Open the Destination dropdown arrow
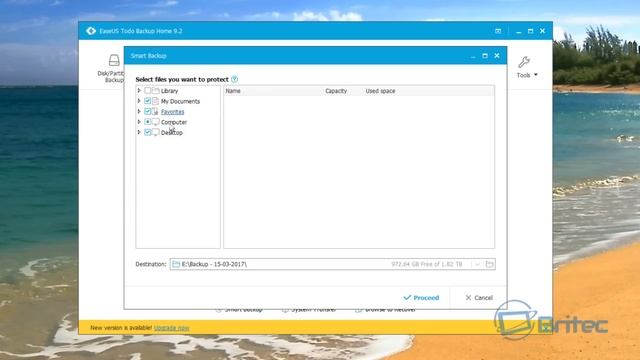Image resolution: width=640 pixels, height=360 pixels. [477, 264]
